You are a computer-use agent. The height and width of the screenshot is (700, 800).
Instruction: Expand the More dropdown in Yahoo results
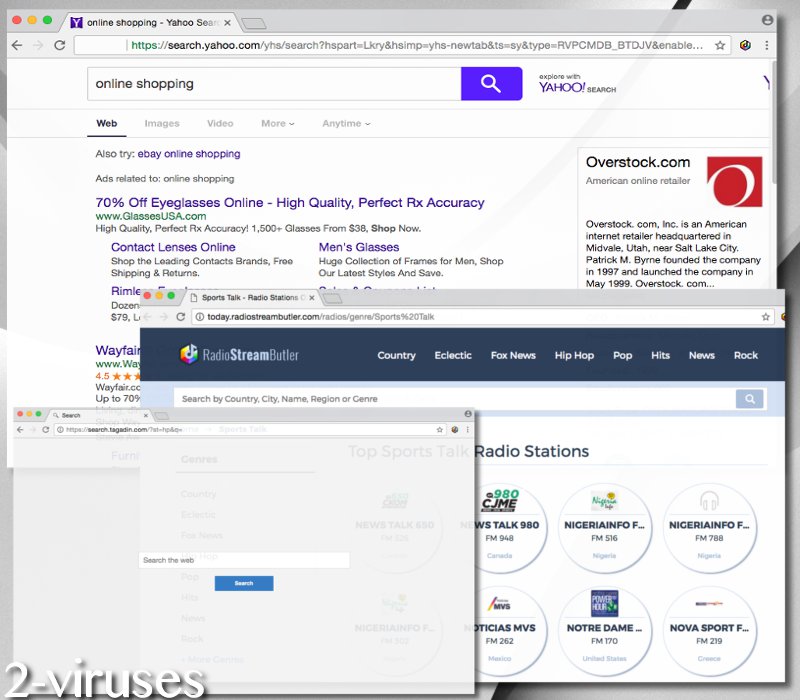[x=277, y=124]
